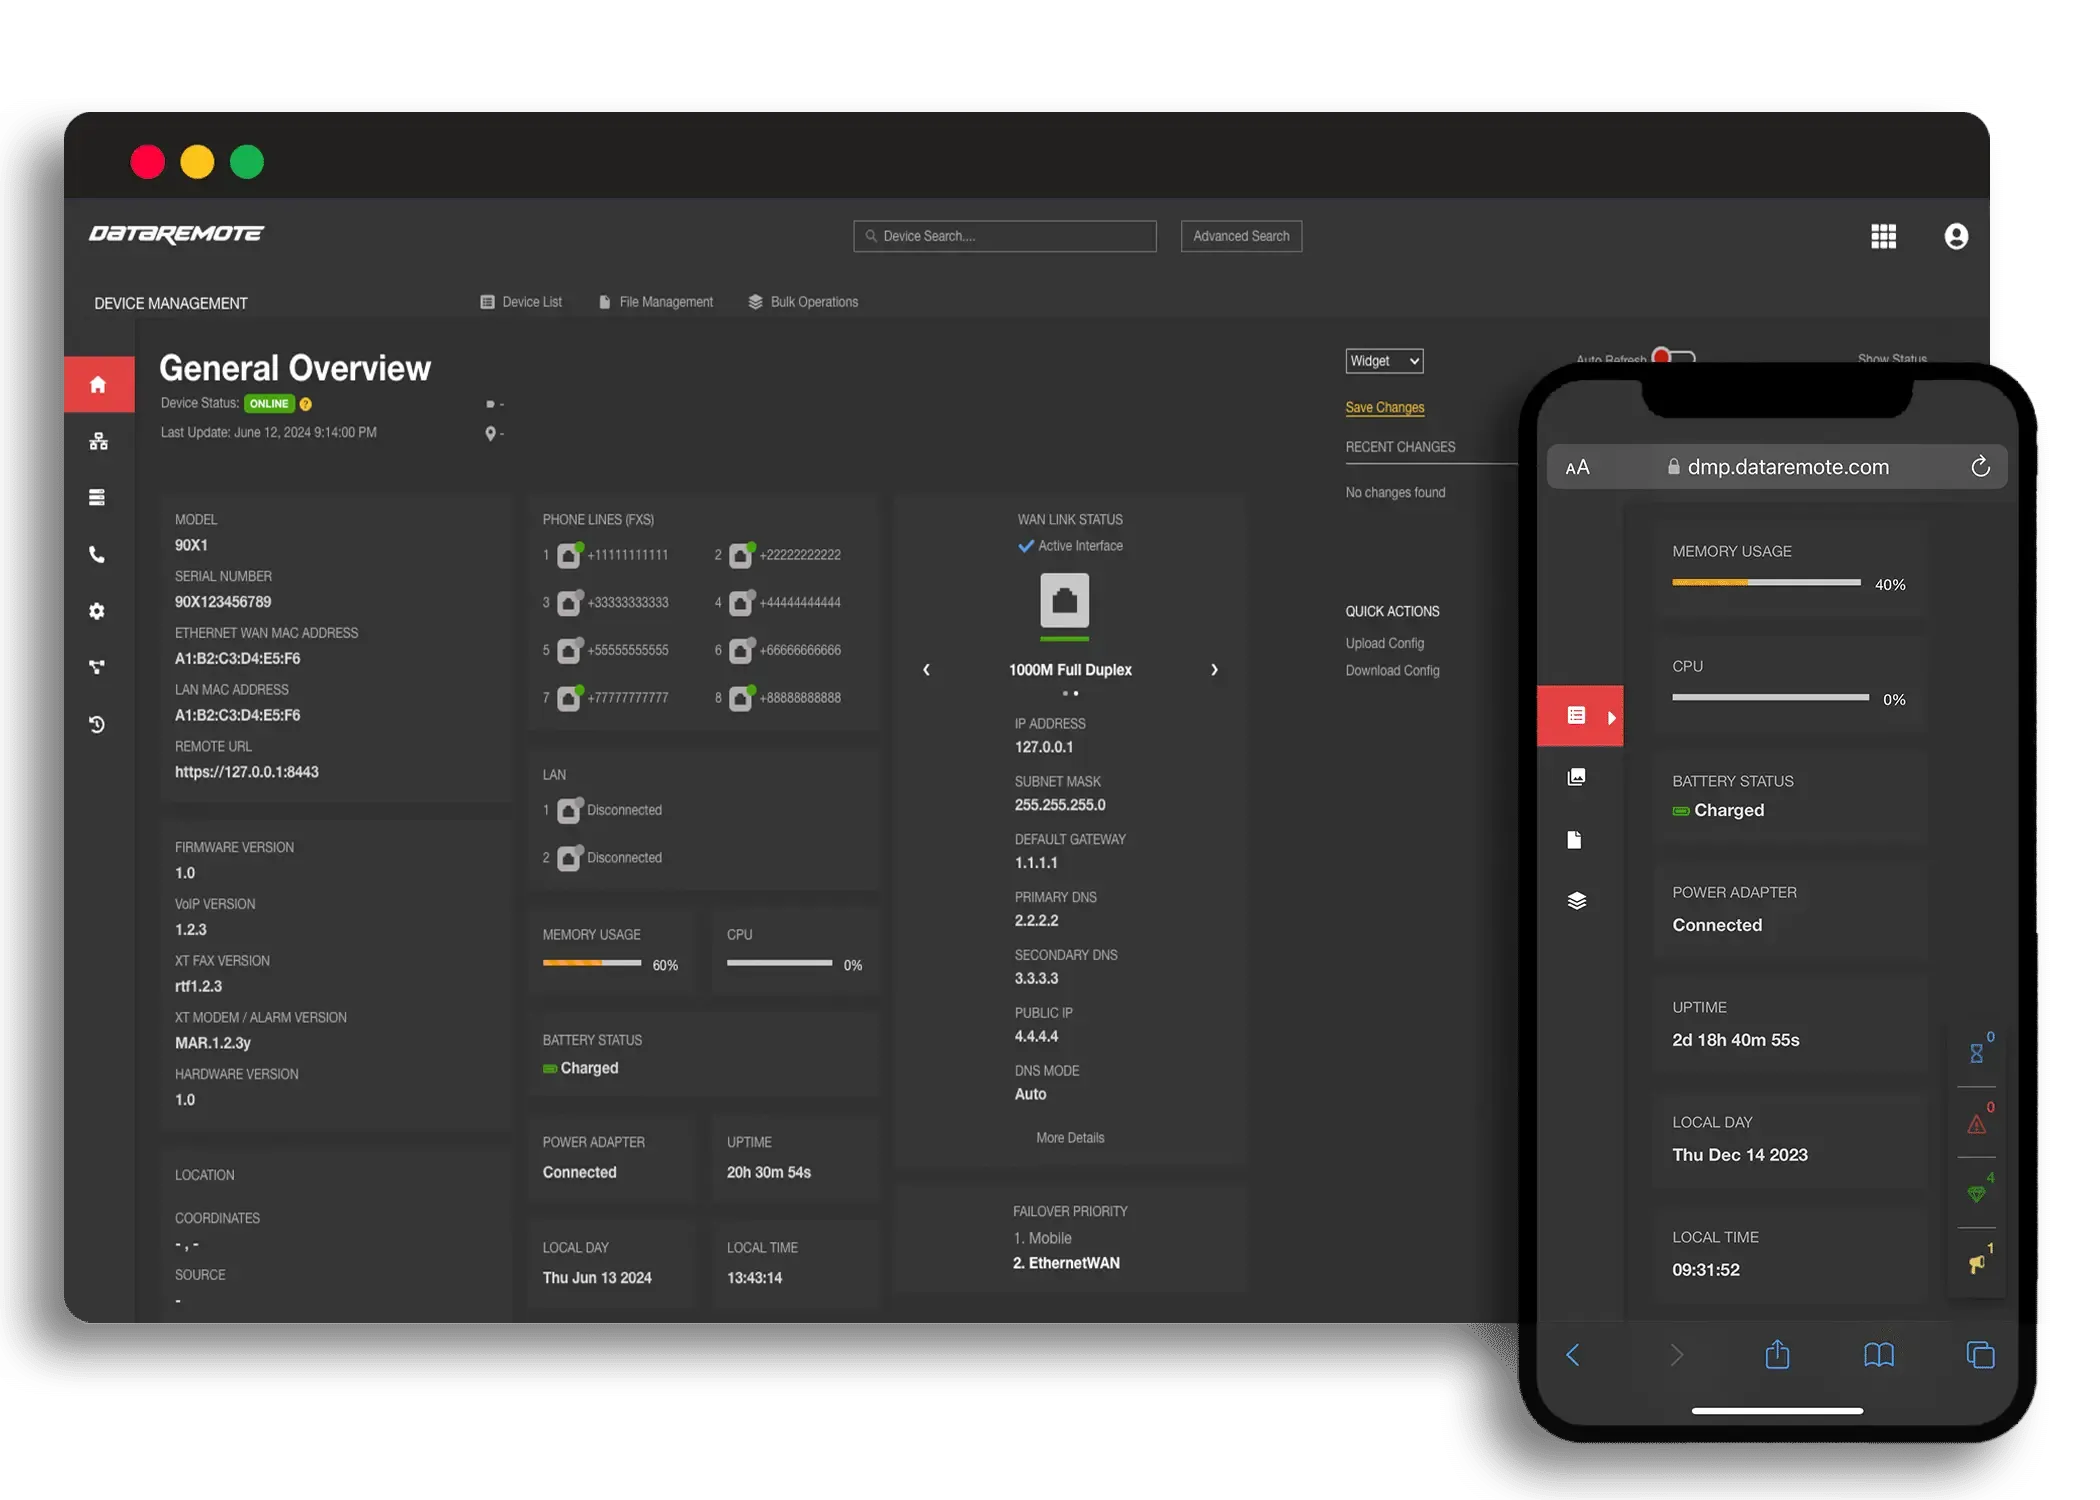Click the desktop CPU 0% bar
The width and height of the screenshot is (2100, 1500).
[x=779, y=963]
